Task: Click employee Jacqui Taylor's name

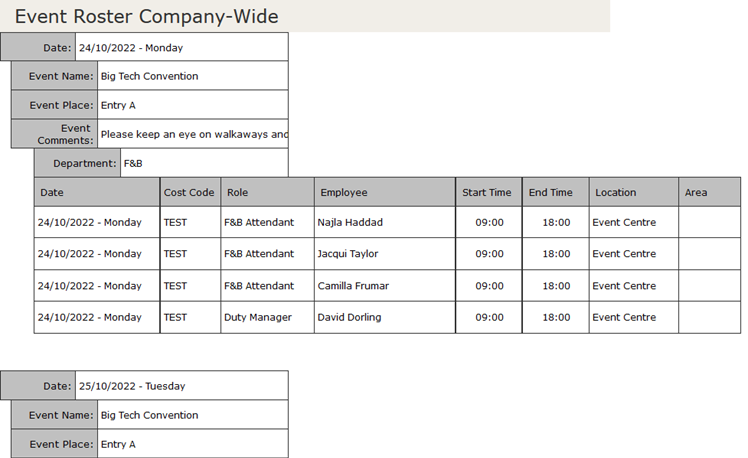Action: [348, 254]
